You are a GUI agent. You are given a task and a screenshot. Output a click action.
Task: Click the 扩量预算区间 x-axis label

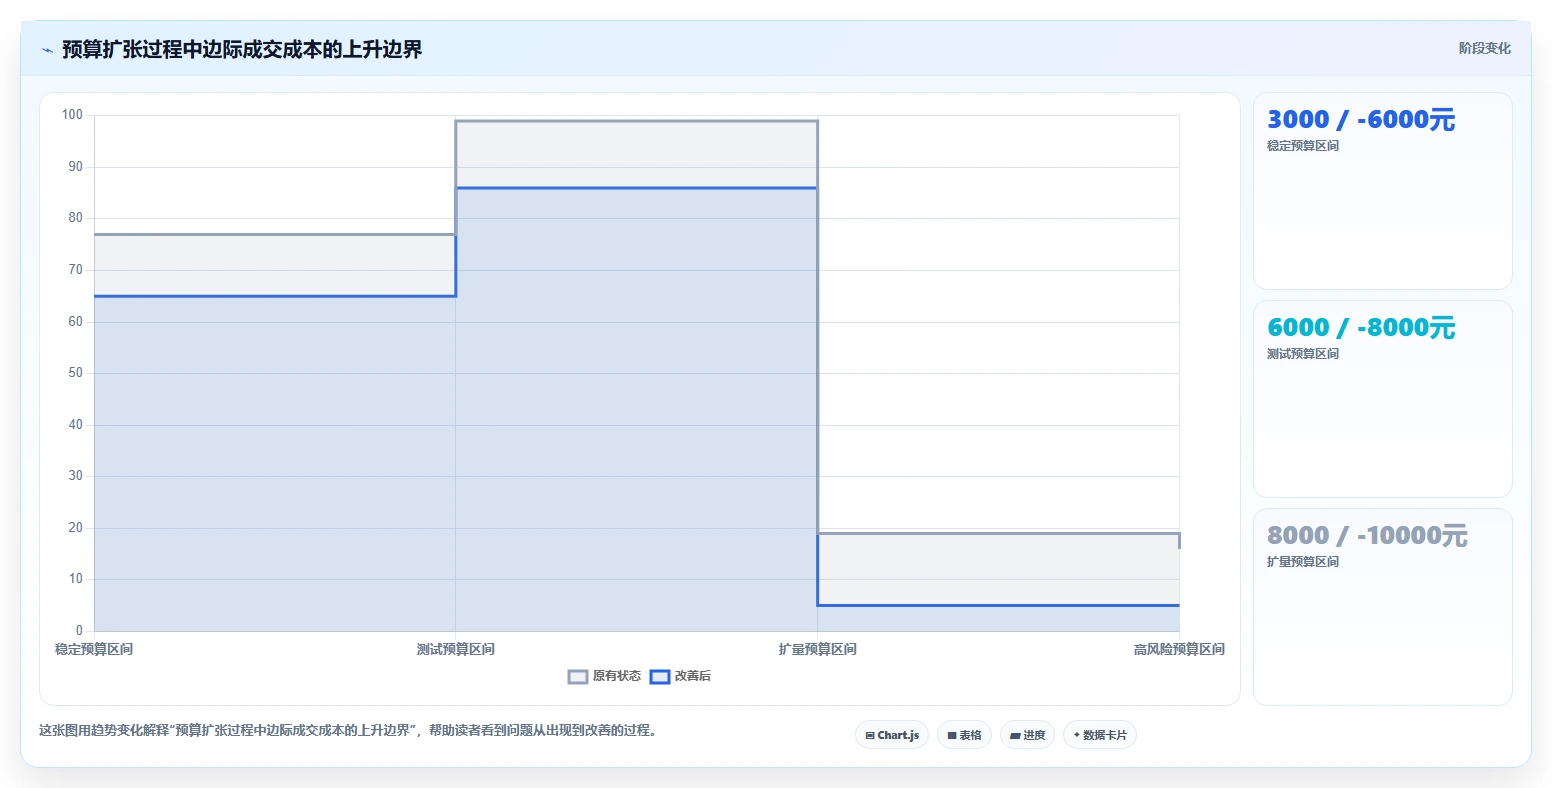point(818,650)
